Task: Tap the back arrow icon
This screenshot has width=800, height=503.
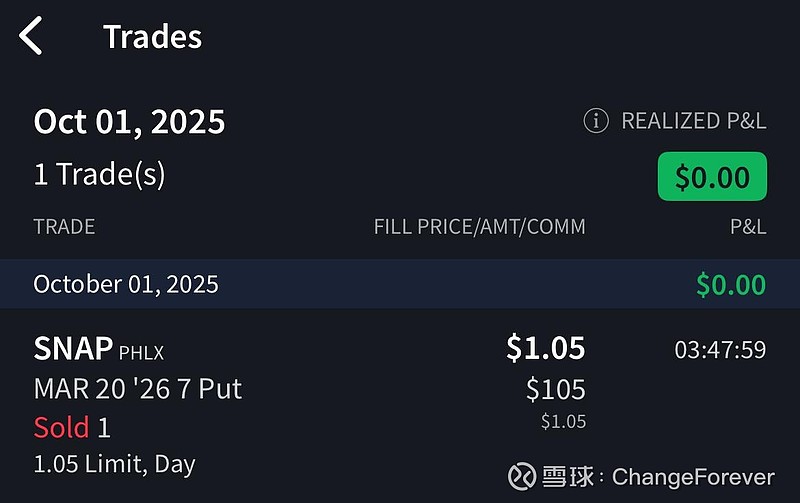Action: pos(32,37)
